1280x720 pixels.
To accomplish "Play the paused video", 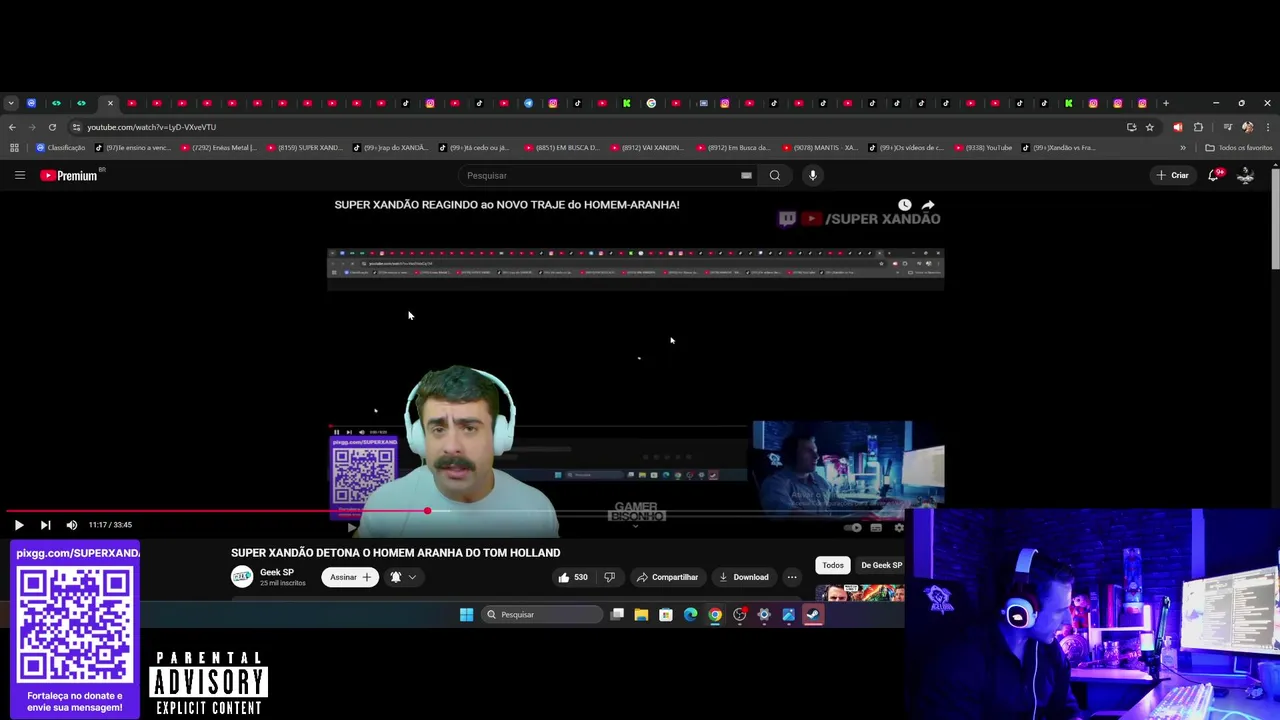I will [x=19, y=525].
